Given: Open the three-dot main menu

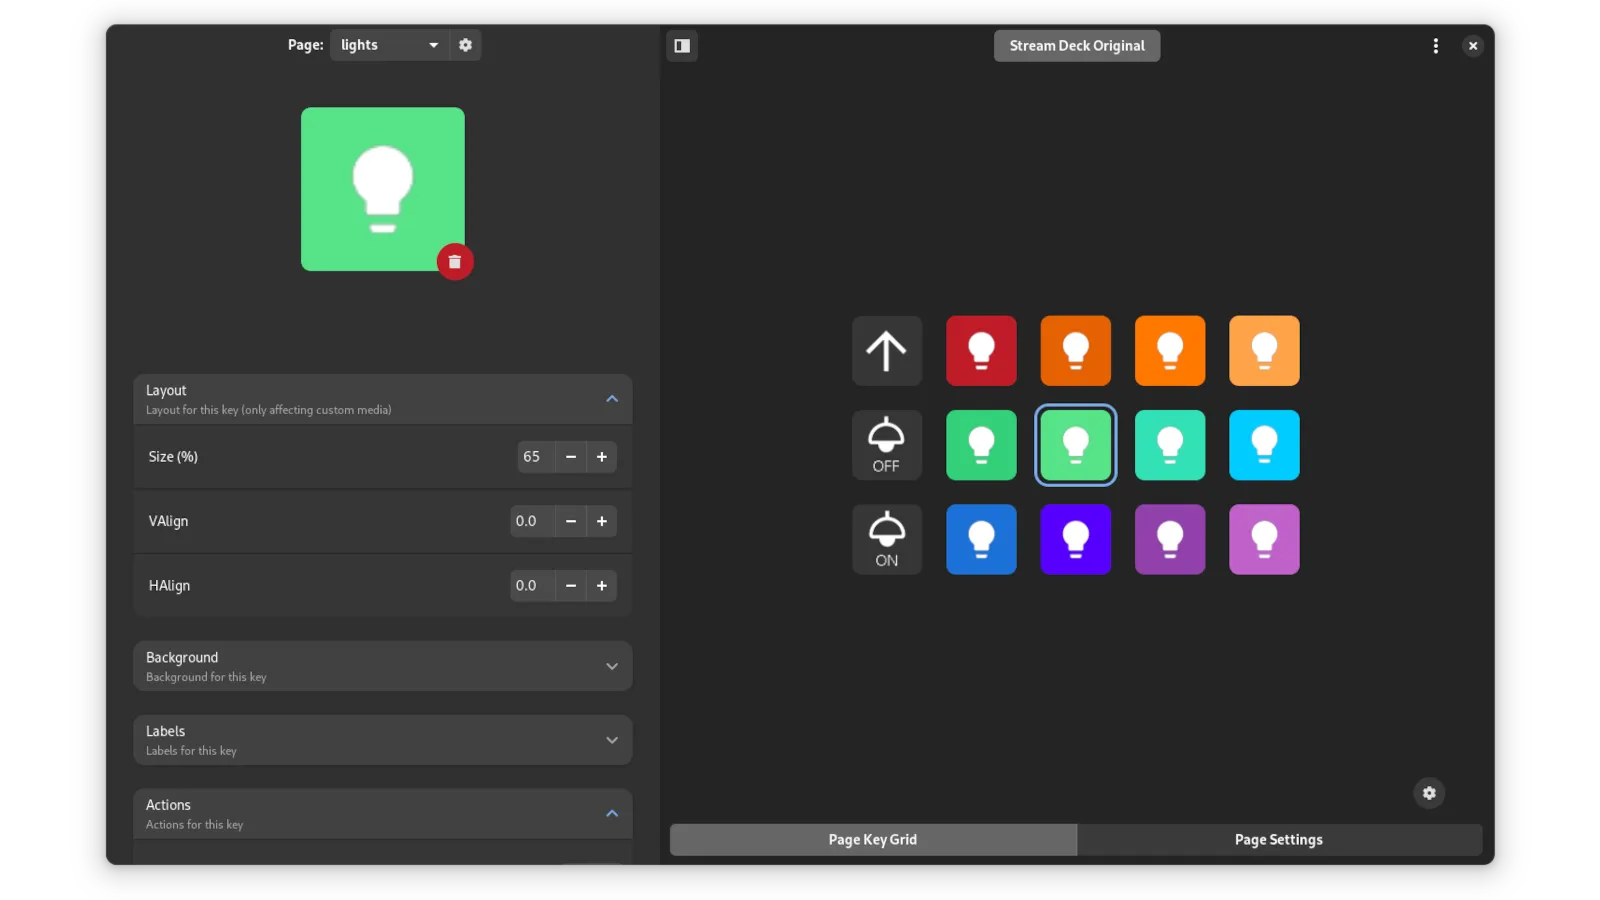Looking at the screenshot, I should [x=1436, y=46].
